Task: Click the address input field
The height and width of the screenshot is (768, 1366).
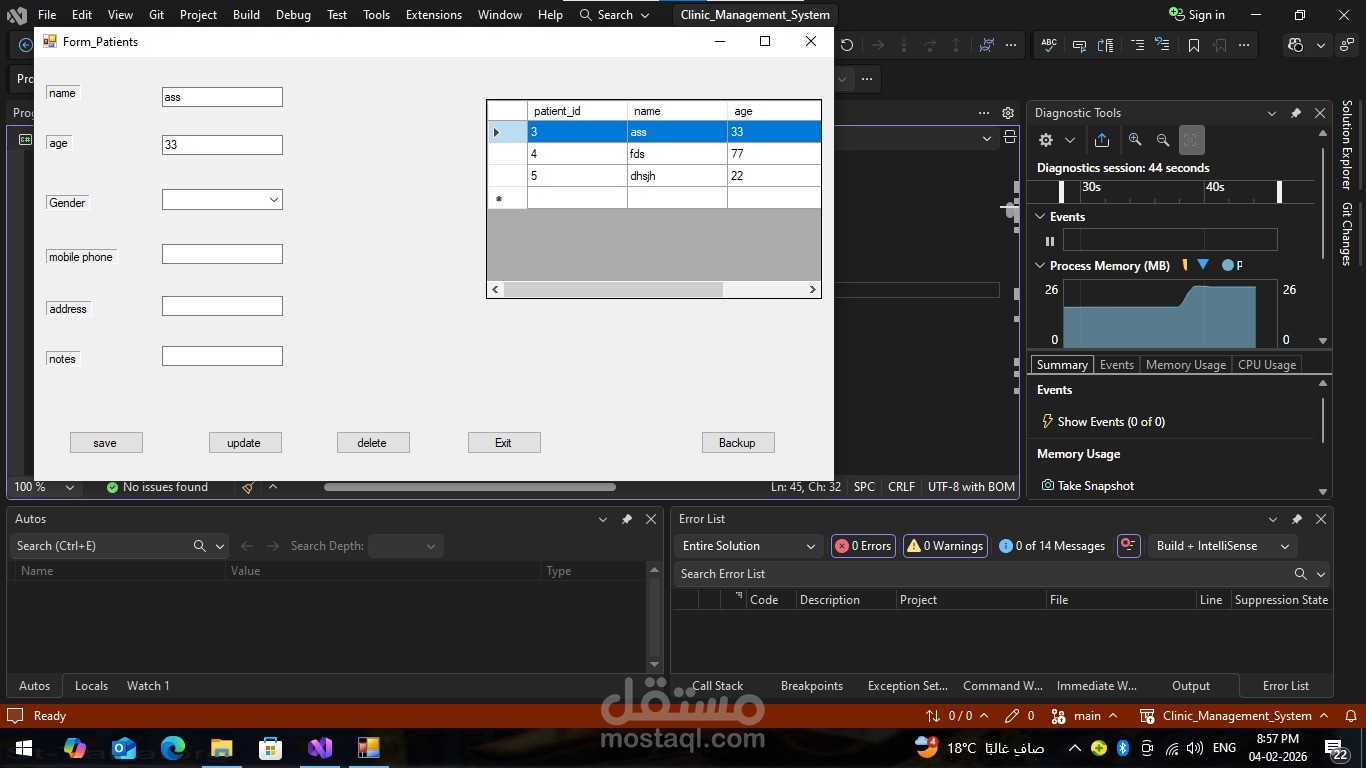Action: (222, 306)
